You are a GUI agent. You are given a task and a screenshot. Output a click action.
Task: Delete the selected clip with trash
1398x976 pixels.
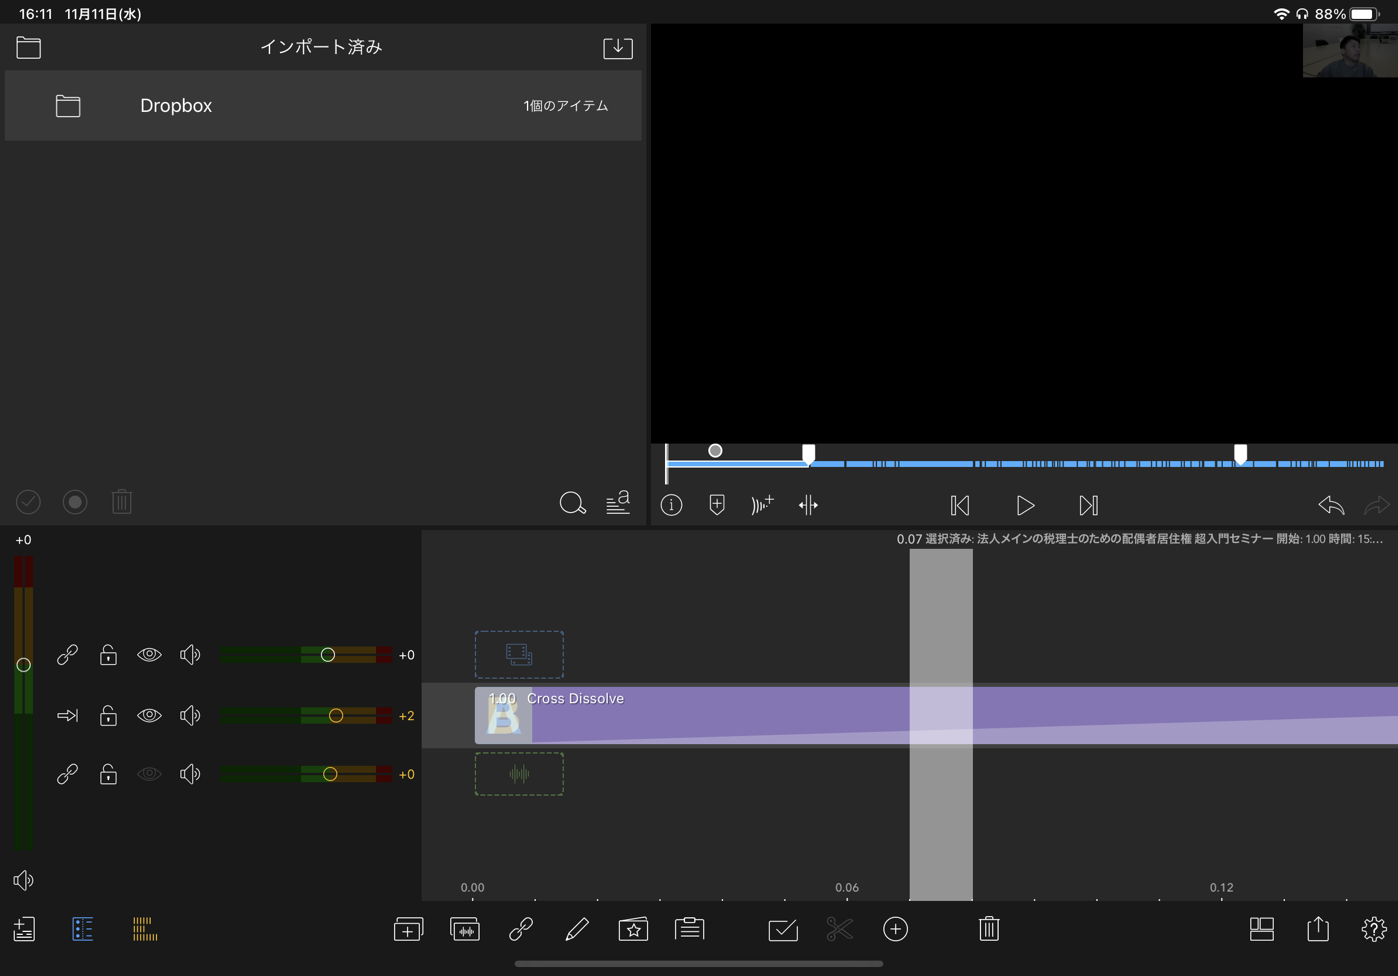click(x=989, y=930)
